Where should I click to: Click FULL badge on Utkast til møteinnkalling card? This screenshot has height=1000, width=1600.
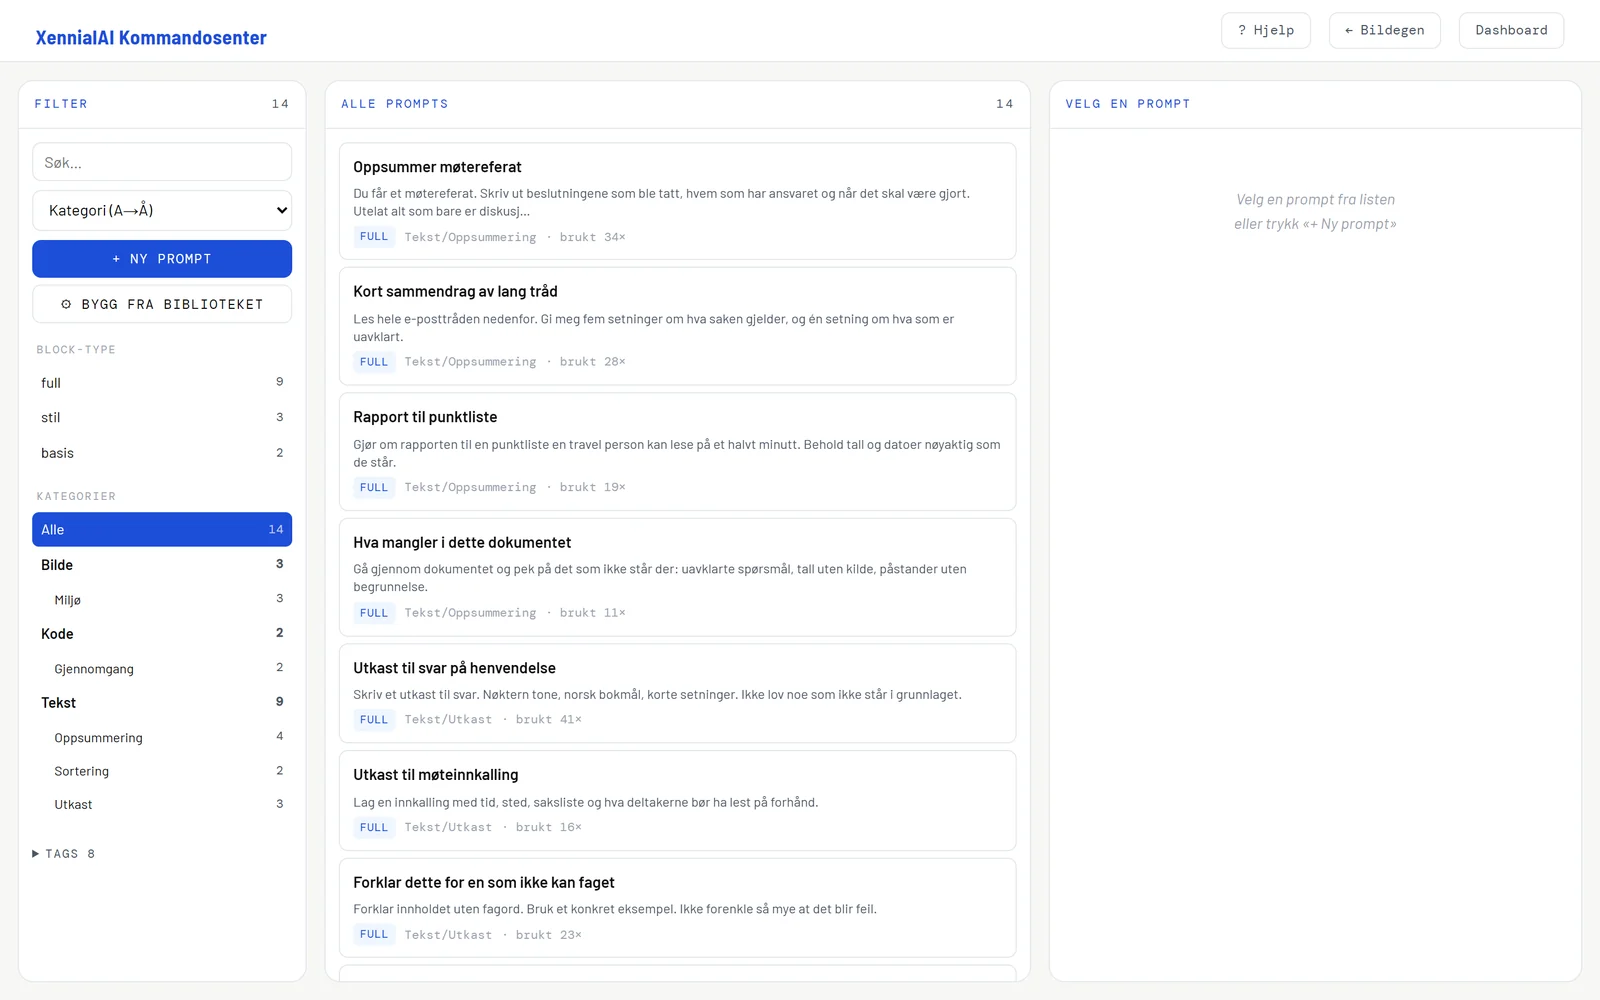pyautogui.click(x=374, y=828)
